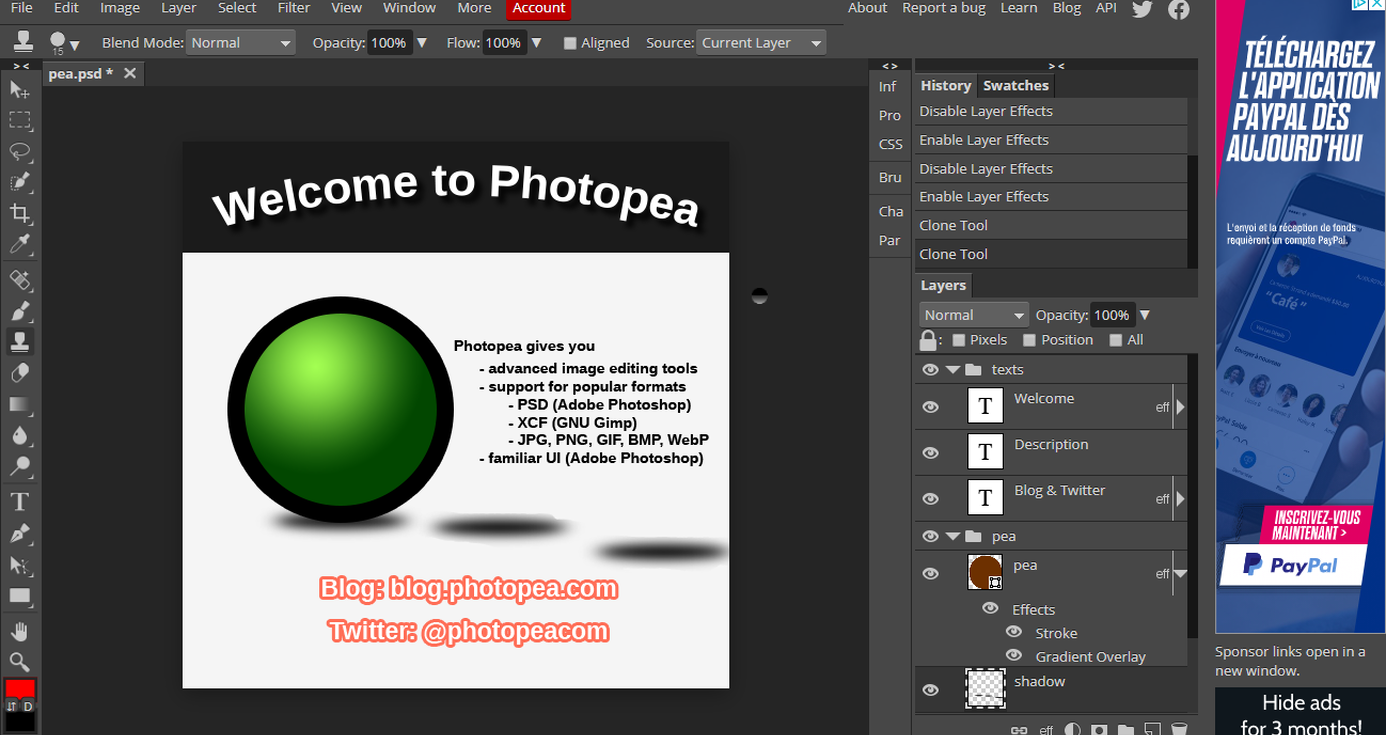The image size is (1386, 735).
Task: Open the Layer menu
Action: click(179, 8)
